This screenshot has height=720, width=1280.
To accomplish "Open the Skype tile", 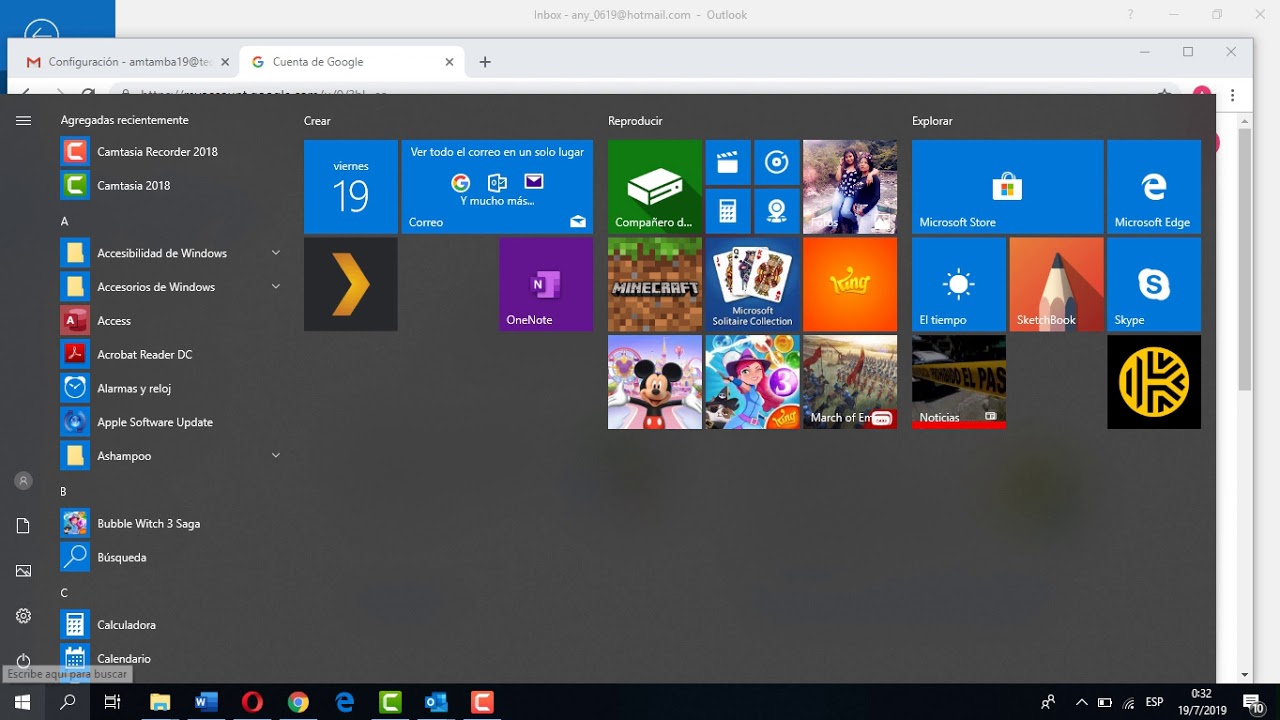I will coord(1154,284).
